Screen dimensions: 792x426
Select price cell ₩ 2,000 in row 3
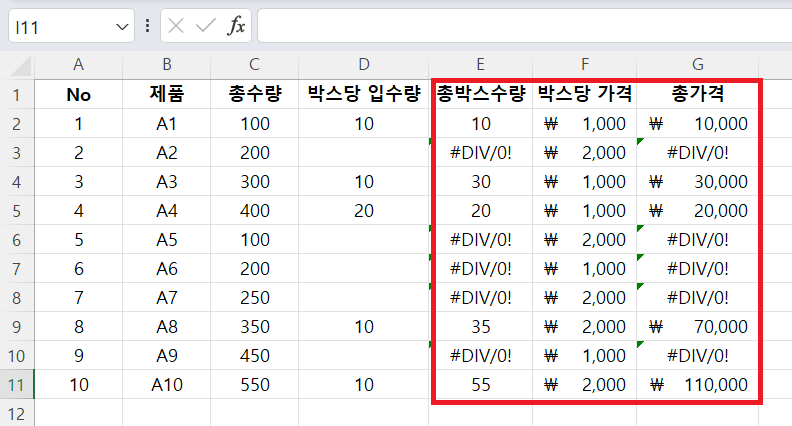(584, 153)
